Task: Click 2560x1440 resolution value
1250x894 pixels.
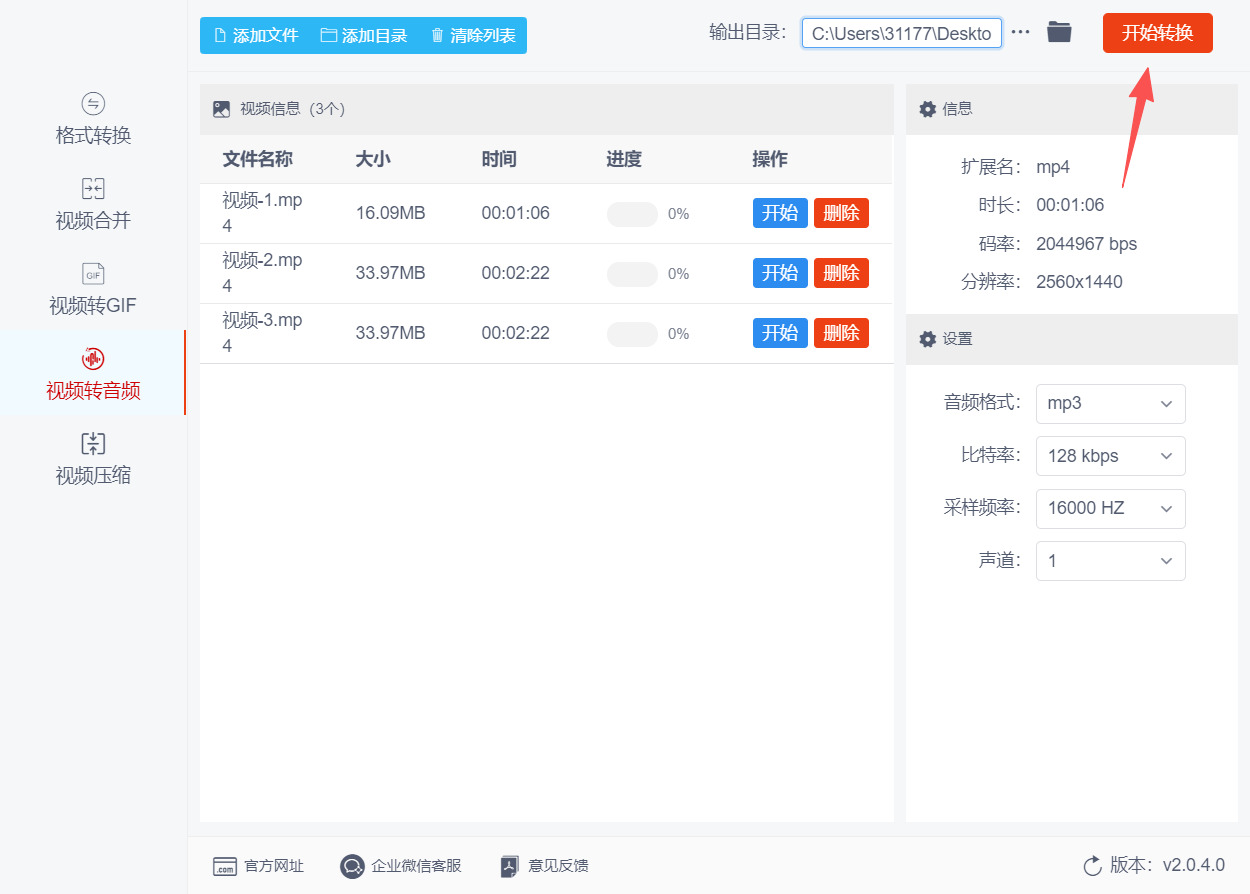Action: tap(1079, 282)
